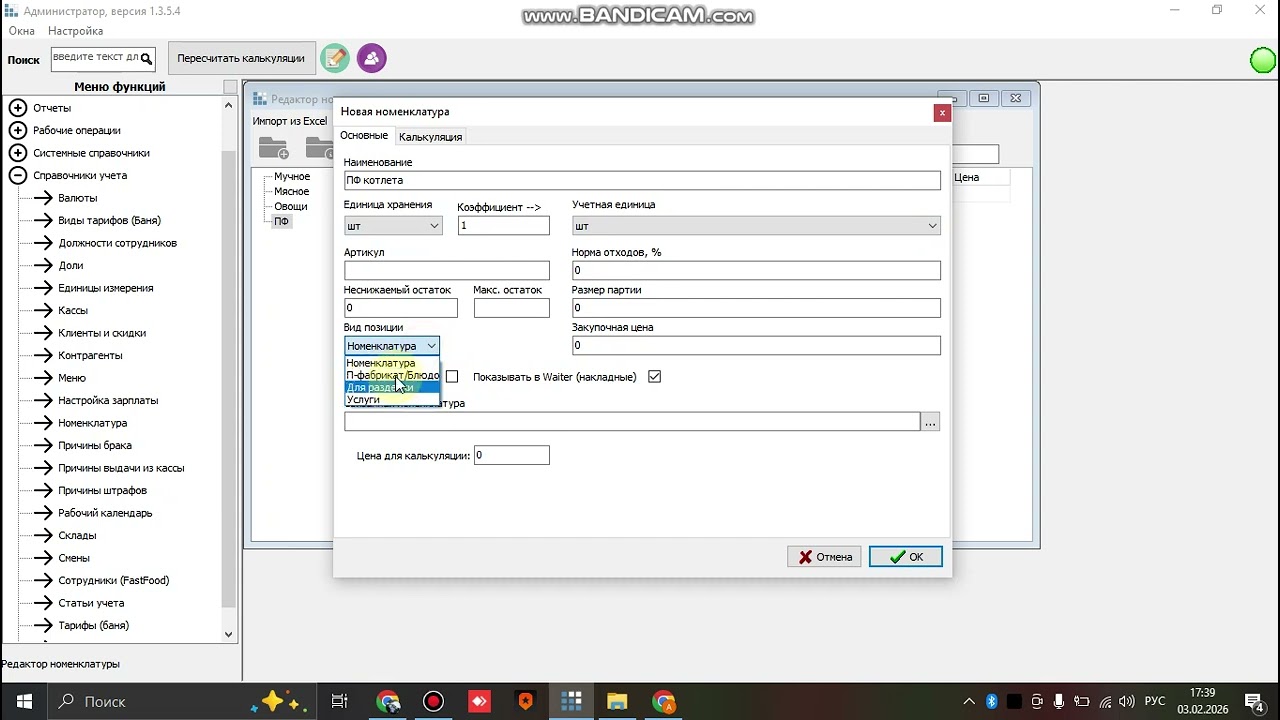Click the green status circle indicator
Image resolution: width=1280 pixels, height=720 pixels.
click(1263, 60)
